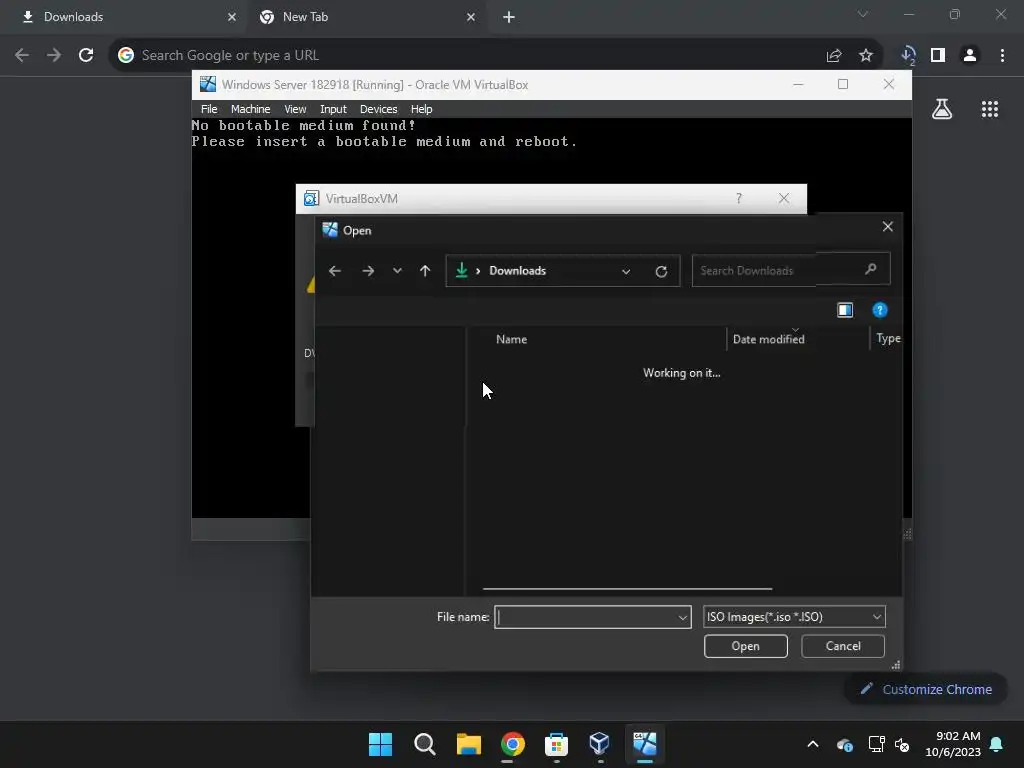Viewport: 1024px width, 768px height.
Task: Open the ISO Images file type dropdown
Action: (x=794, y=617)
